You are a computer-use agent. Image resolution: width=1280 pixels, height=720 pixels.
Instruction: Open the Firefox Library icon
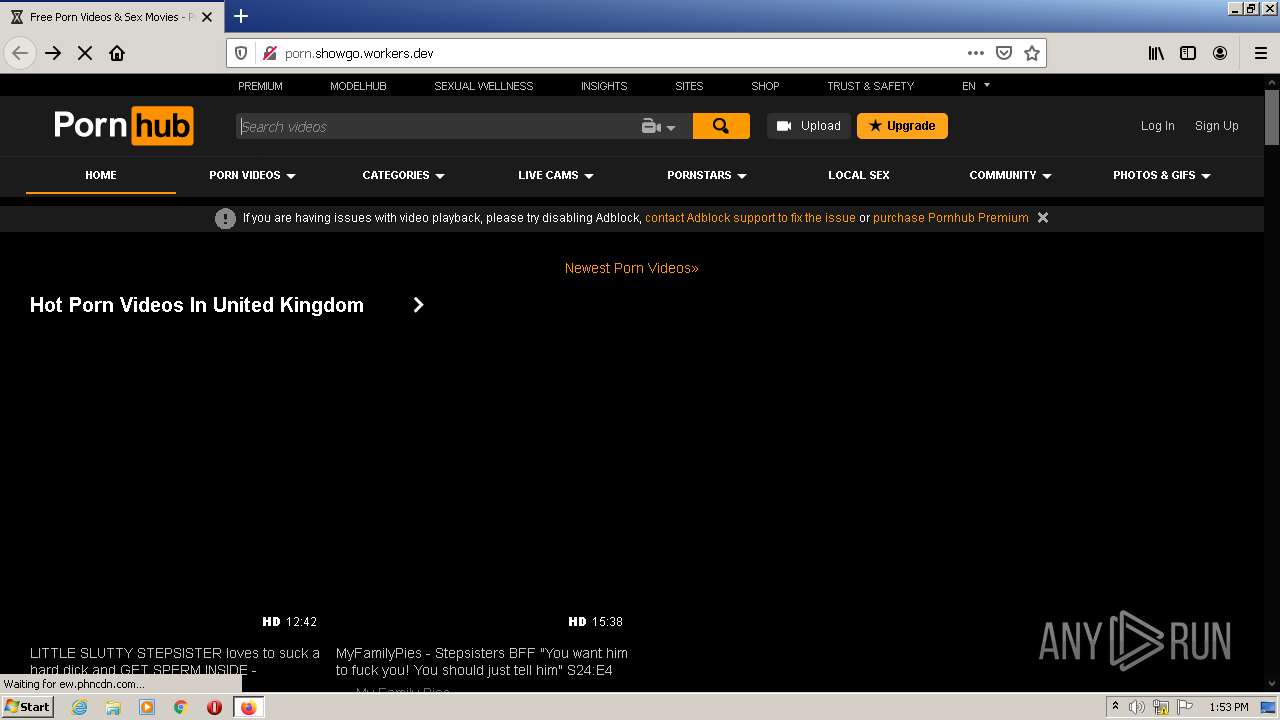pos(1156,53)
